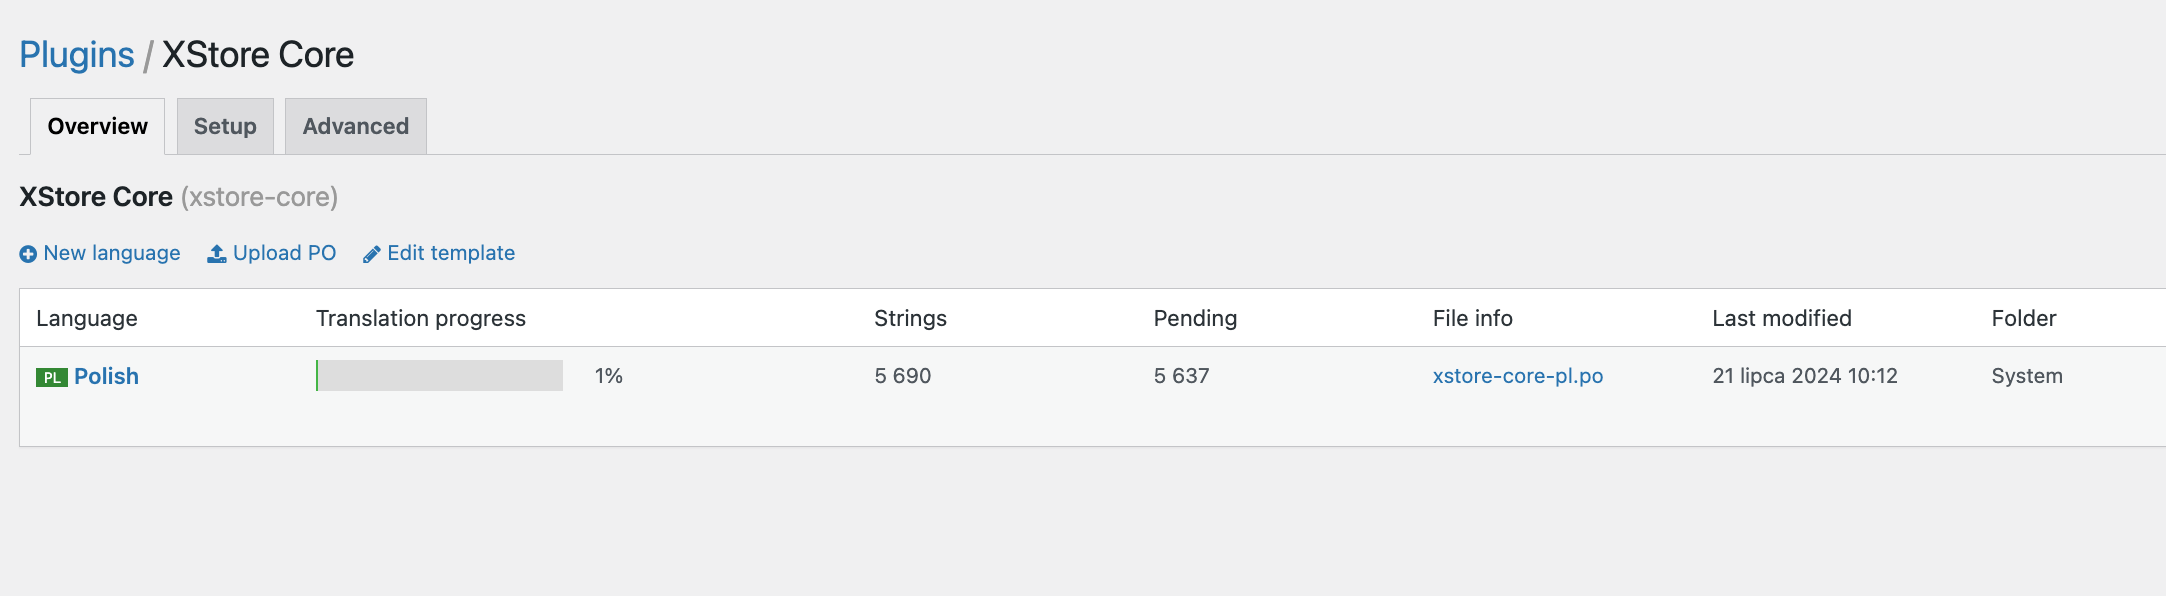Switch to the Setup tab
Viewport: 2166px width, 596px height.
point(225,127)
